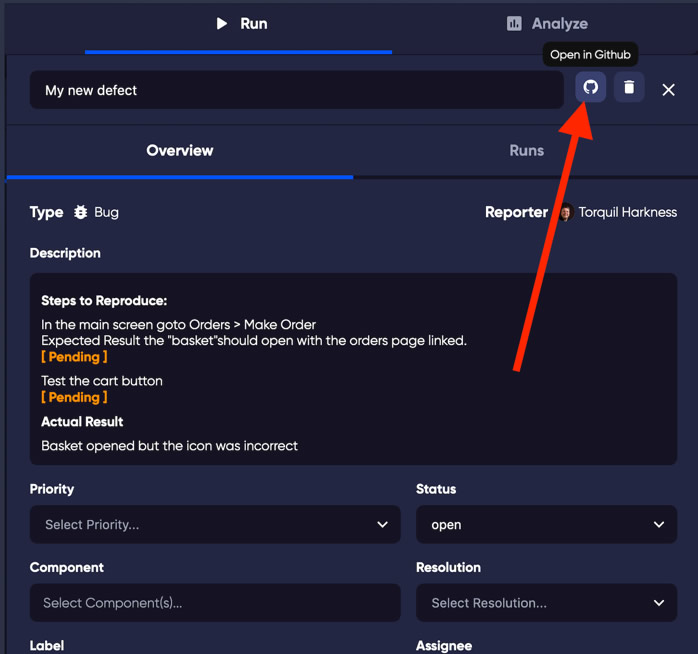Open the Select Priority dropdown

click(x=215, y=524)
